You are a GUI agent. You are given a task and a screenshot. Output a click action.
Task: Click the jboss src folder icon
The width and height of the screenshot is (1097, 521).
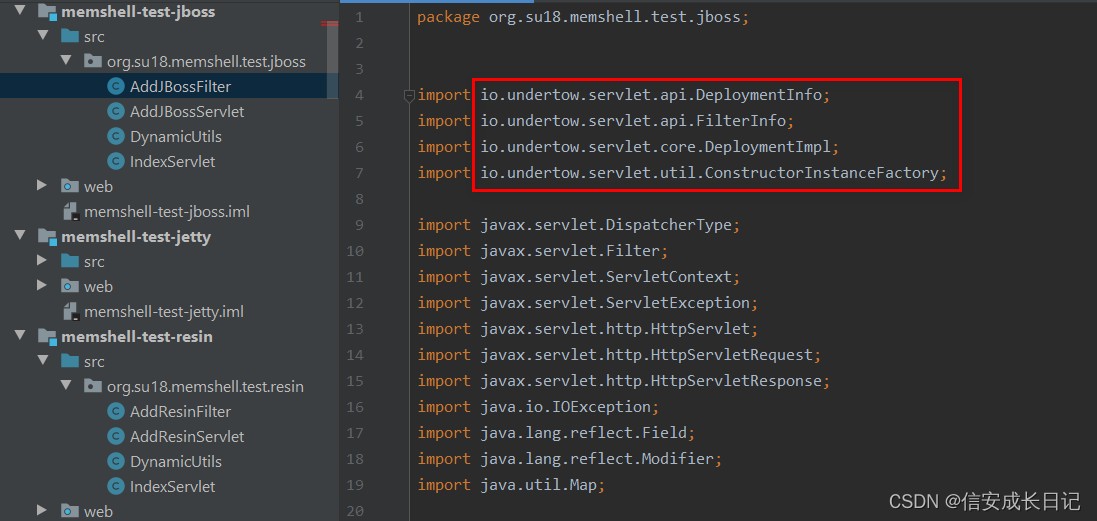coord(70,36)
